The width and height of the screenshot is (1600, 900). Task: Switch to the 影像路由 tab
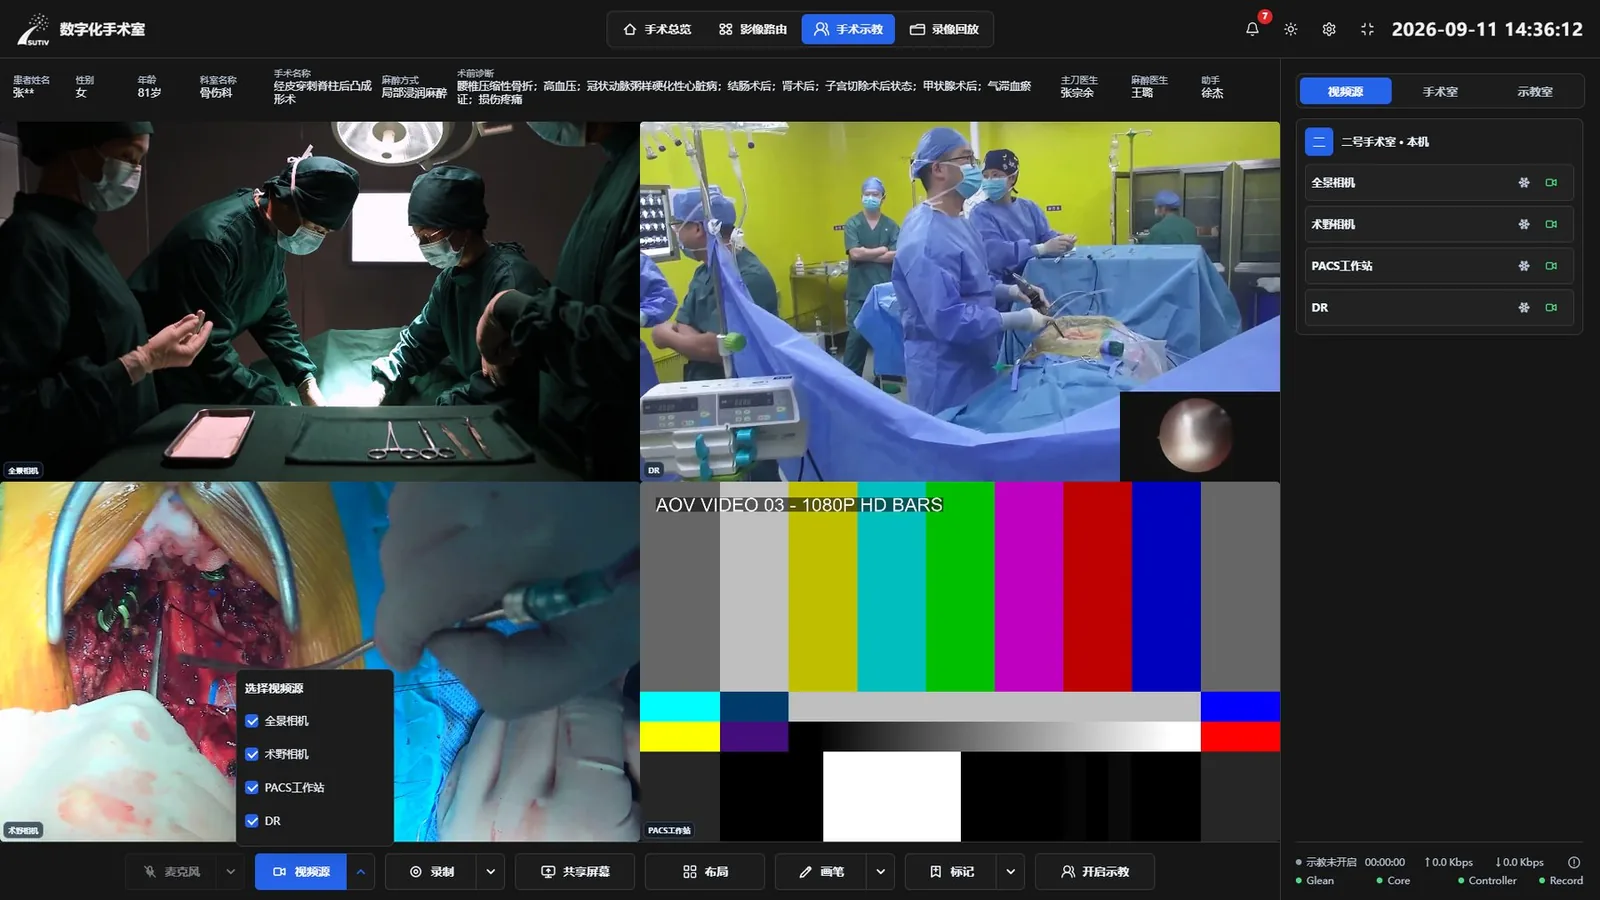(x=753, y=29)
